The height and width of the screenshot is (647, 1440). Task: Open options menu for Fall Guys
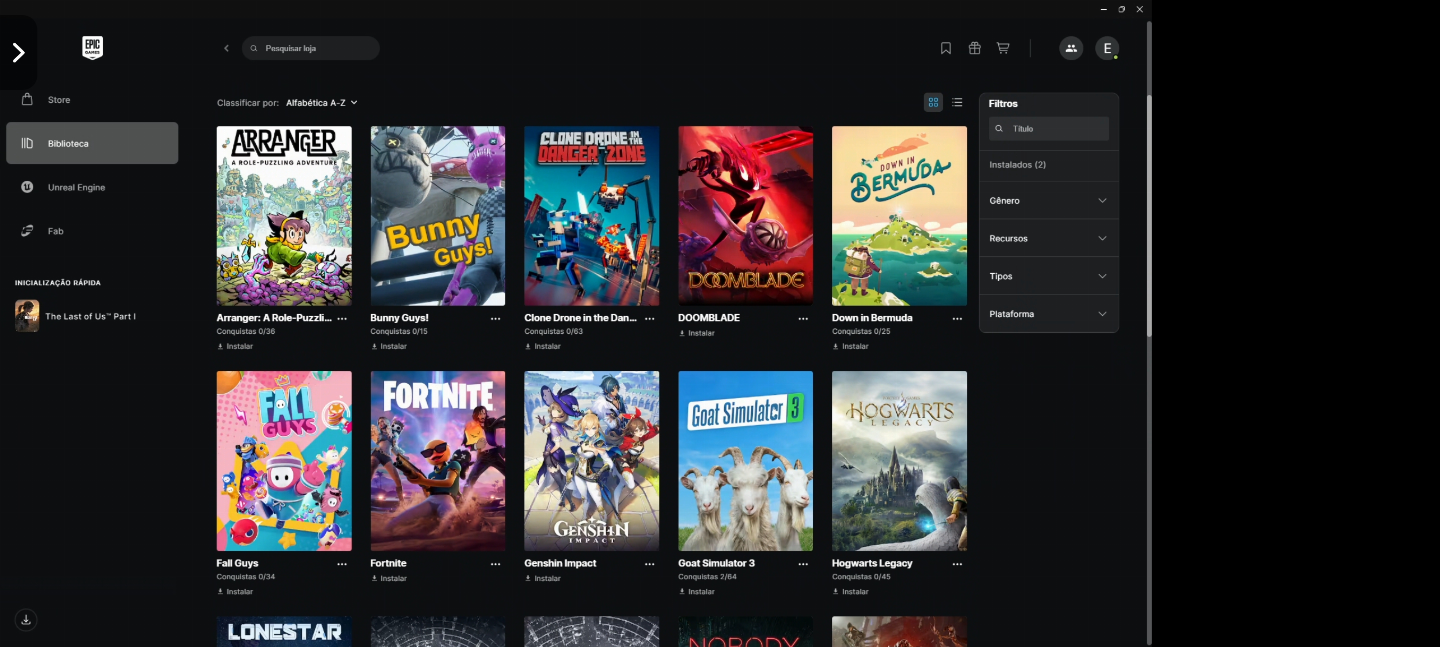coord(342,564)
